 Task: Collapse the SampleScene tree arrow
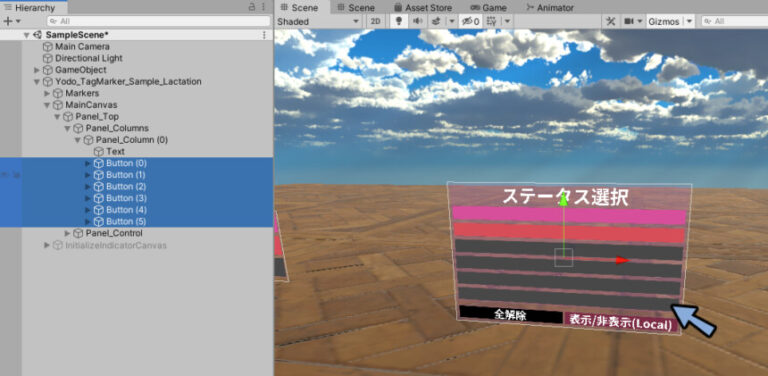coord(26,35)
